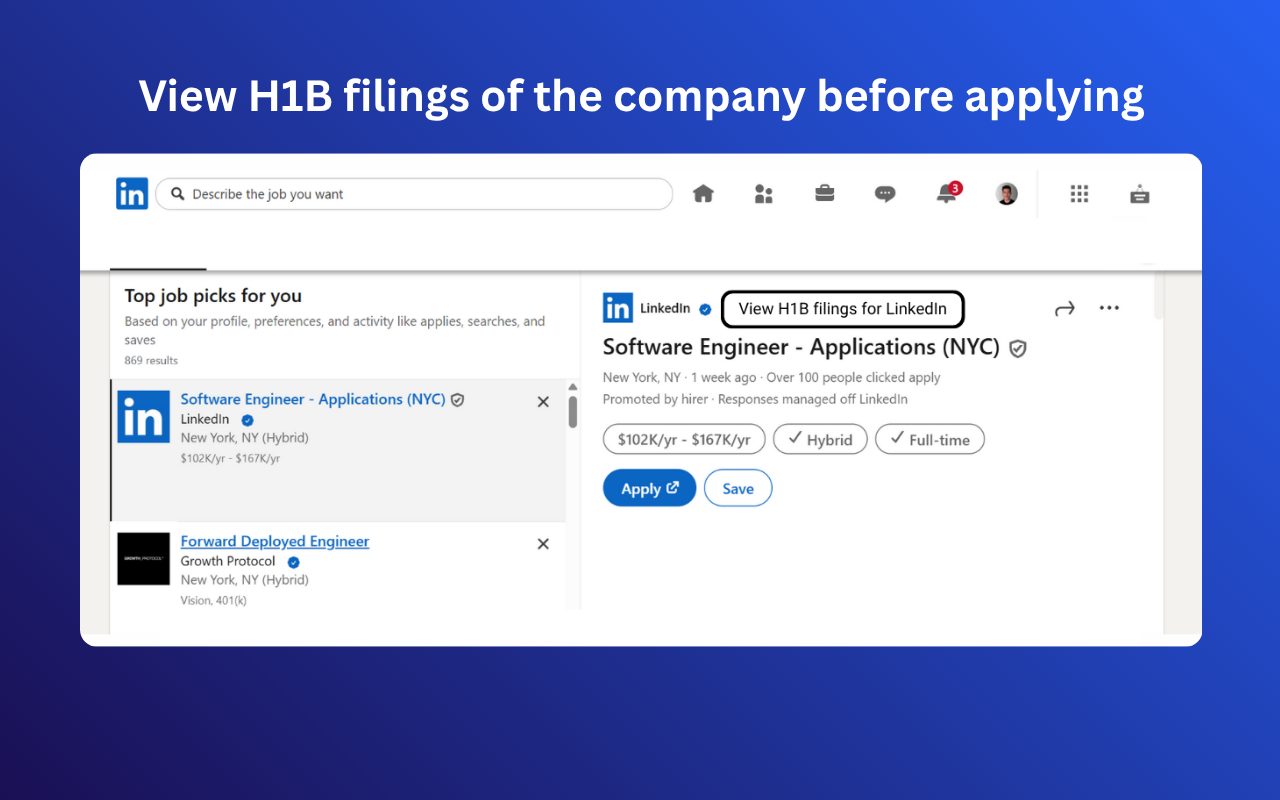Click the Apply button
This screenshot has height=800, width=1280.
pos(650,488)
